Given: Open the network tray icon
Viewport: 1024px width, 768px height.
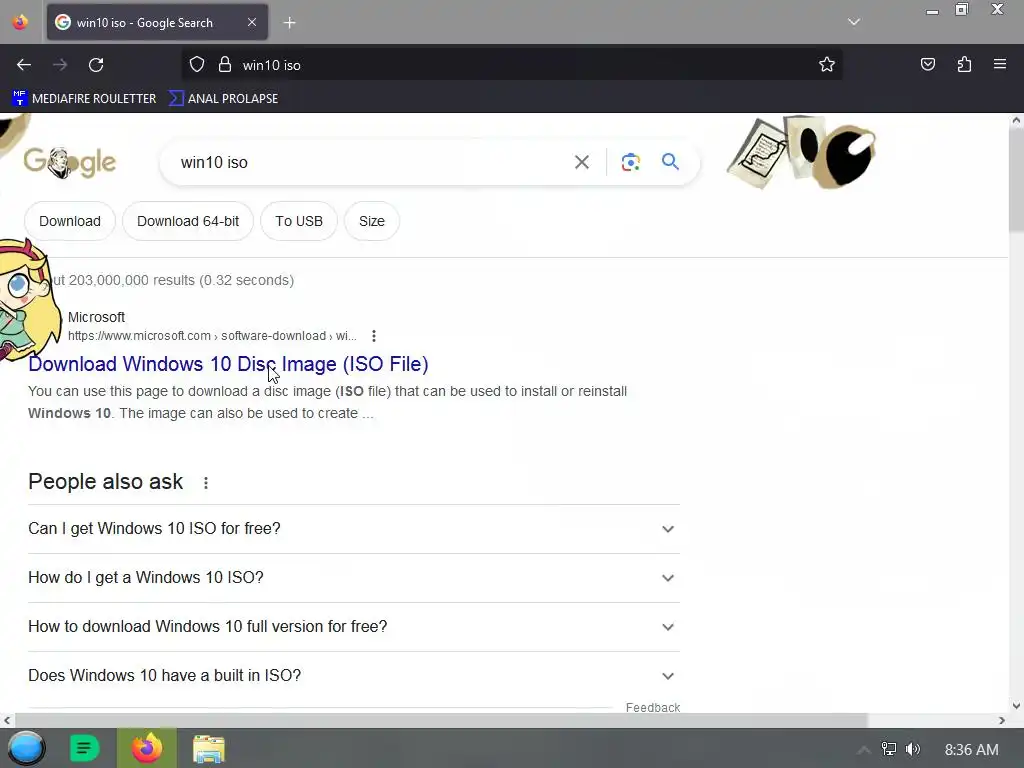Looking at the screenshot, I should click(x=888, y=748).
